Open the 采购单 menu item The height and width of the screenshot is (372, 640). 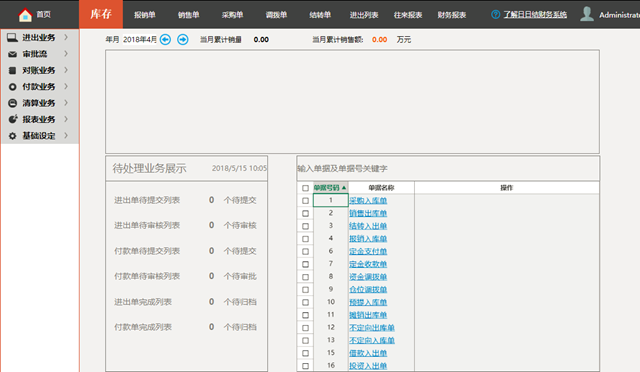click(233, 15)
